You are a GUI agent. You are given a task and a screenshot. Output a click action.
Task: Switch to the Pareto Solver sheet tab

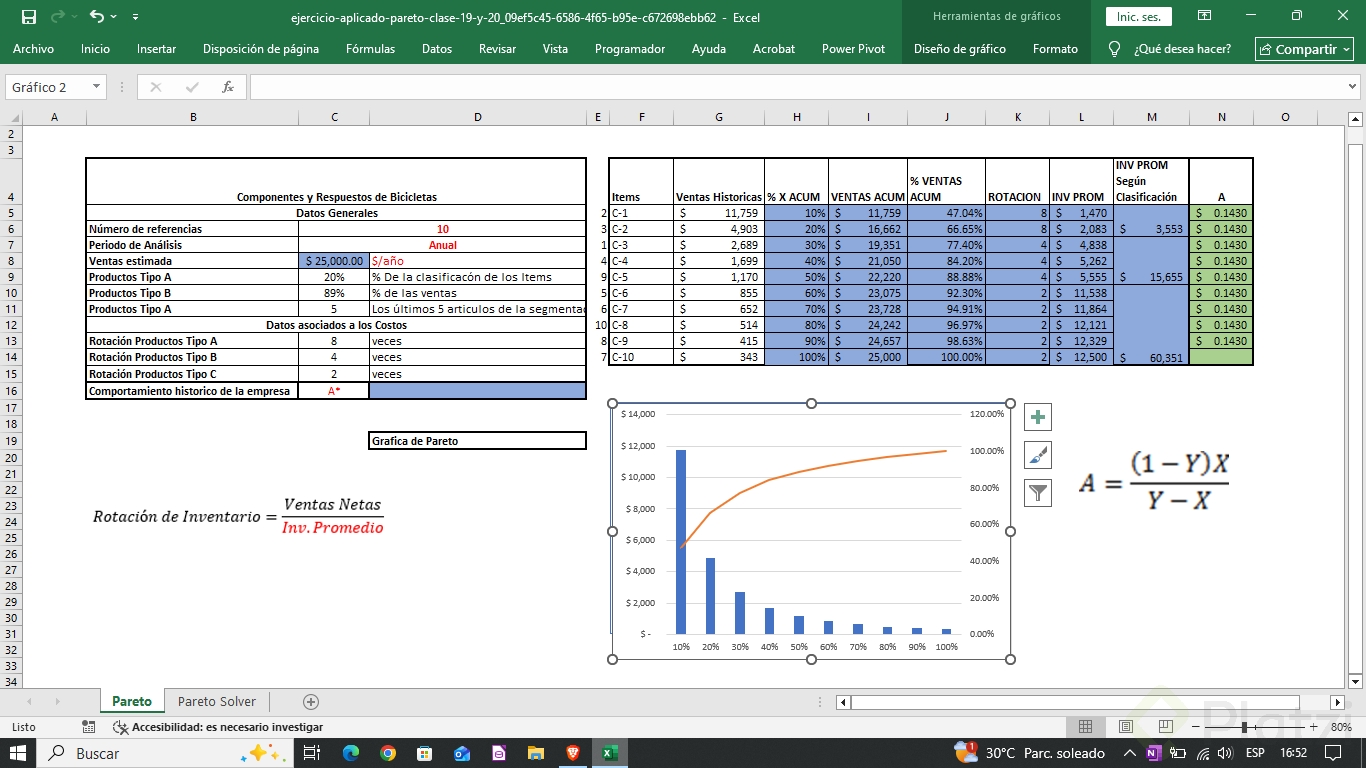pyautogui.click(x=217, y=702)
